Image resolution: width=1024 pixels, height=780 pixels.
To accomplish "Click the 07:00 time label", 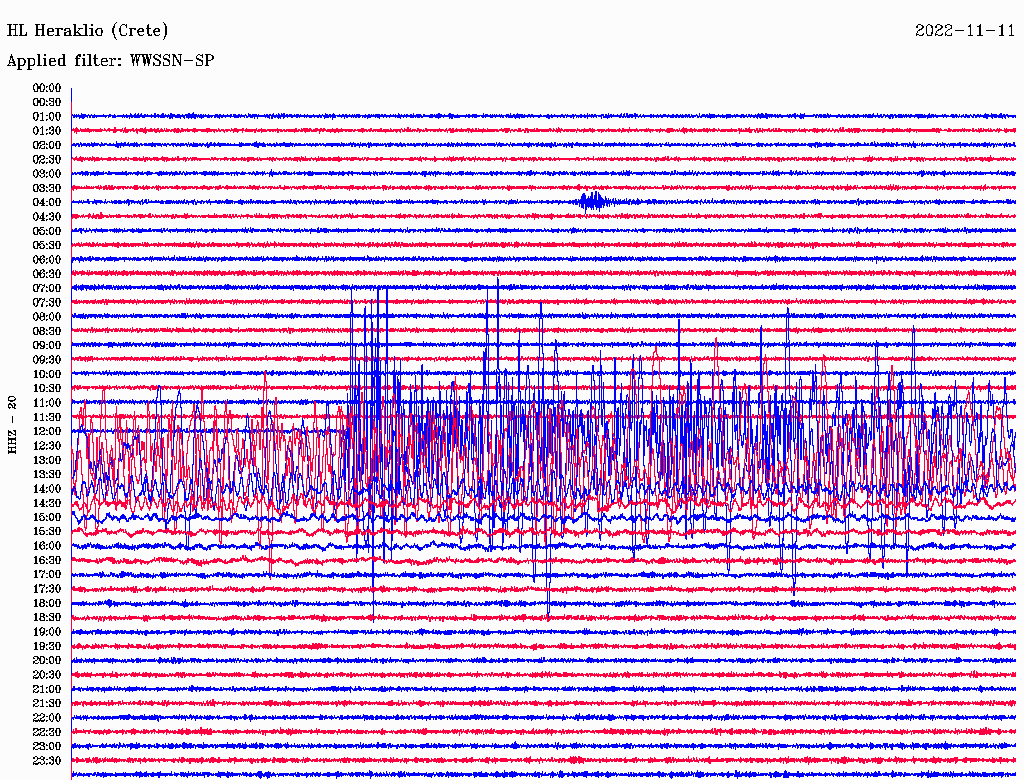I will pyautogui.click(x=47, y=288).
